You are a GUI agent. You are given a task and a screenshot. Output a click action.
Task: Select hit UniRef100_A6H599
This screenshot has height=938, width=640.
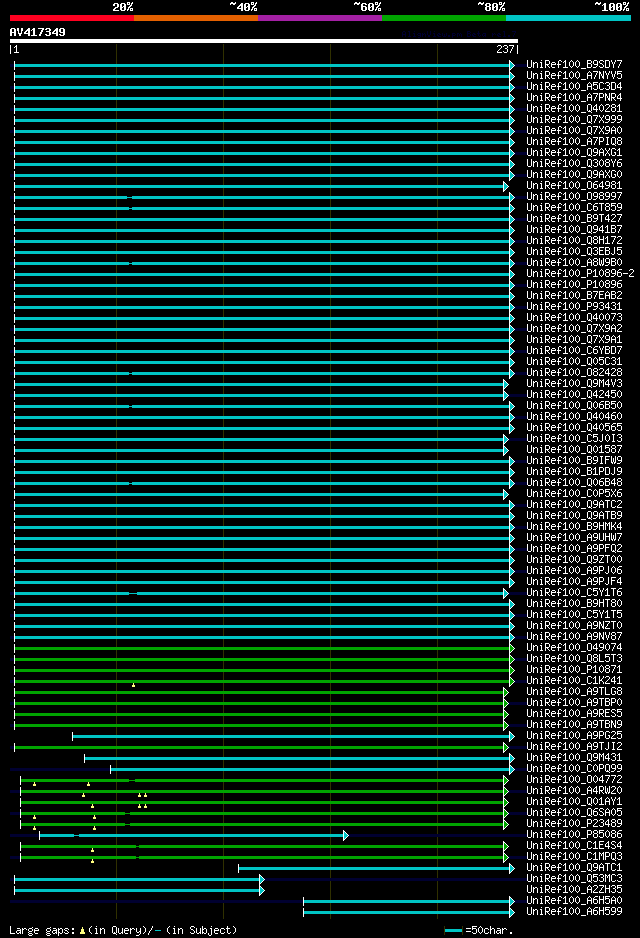pos(574,912)
